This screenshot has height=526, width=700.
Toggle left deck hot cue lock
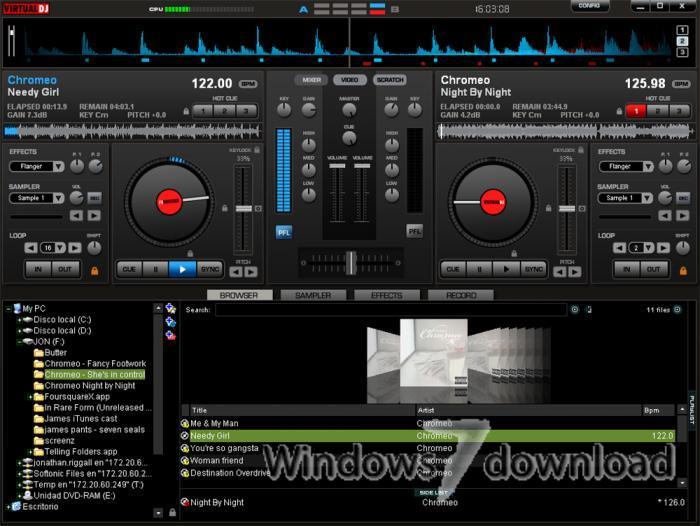pyautogui.click(x=186, y=111)
